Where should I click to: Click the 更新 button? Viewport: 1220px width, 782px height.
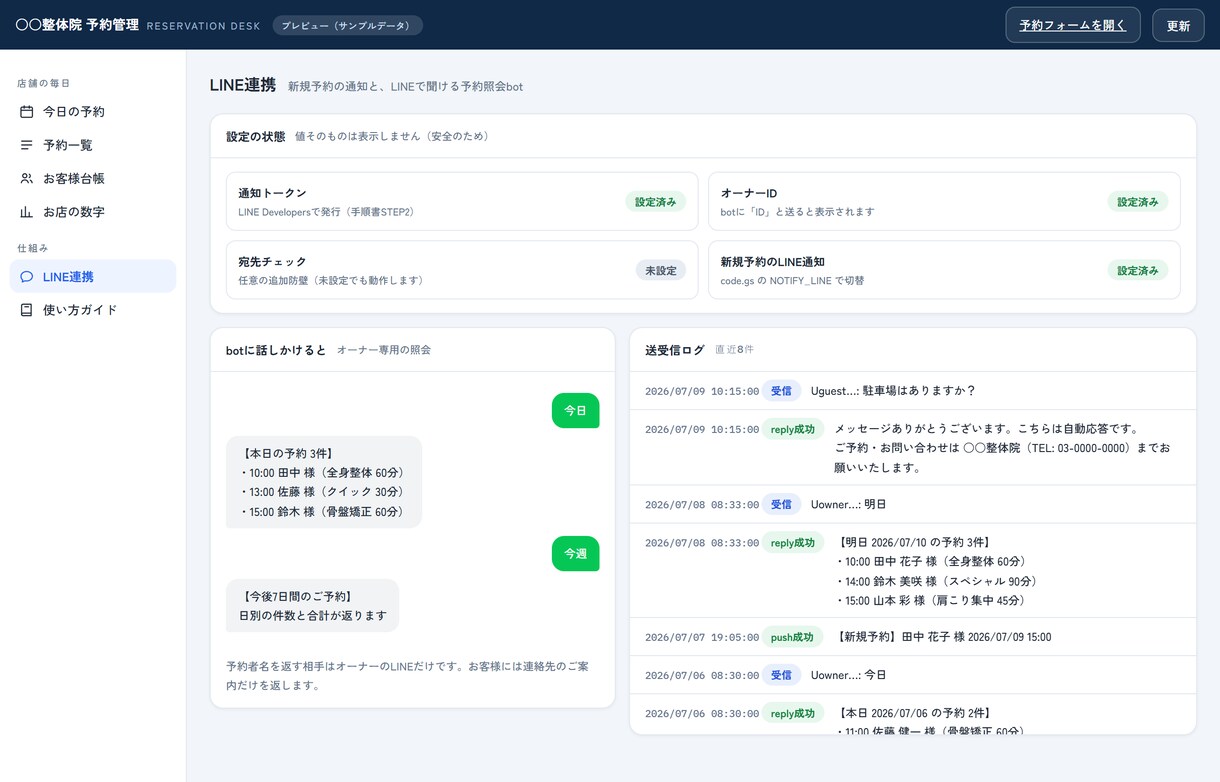click(x=1178, y=25)
